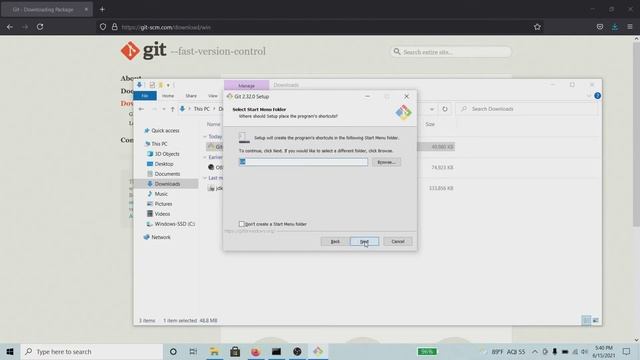Open notification center icon on taskbar

[x=627, y=351]
